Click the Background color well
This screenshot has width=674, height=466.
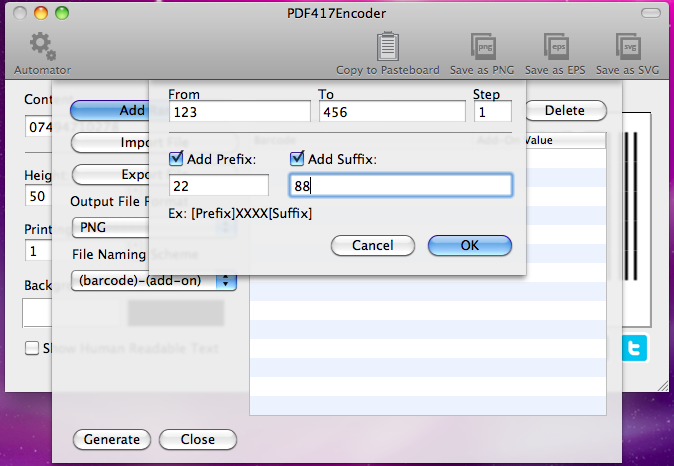point(37,313)
